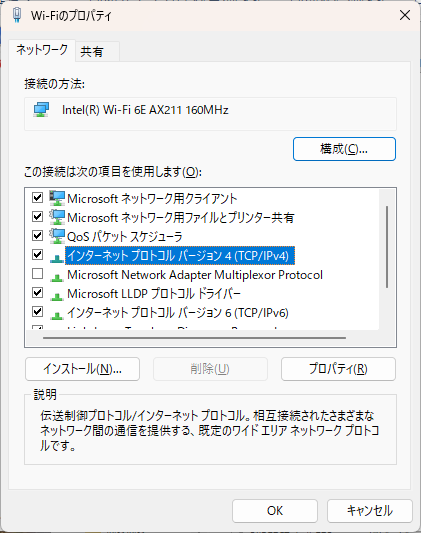
Task: Select インターネット プロトコル バージョン 4 (TCP/IPv4) row
Action: click(x=180, y=256)
